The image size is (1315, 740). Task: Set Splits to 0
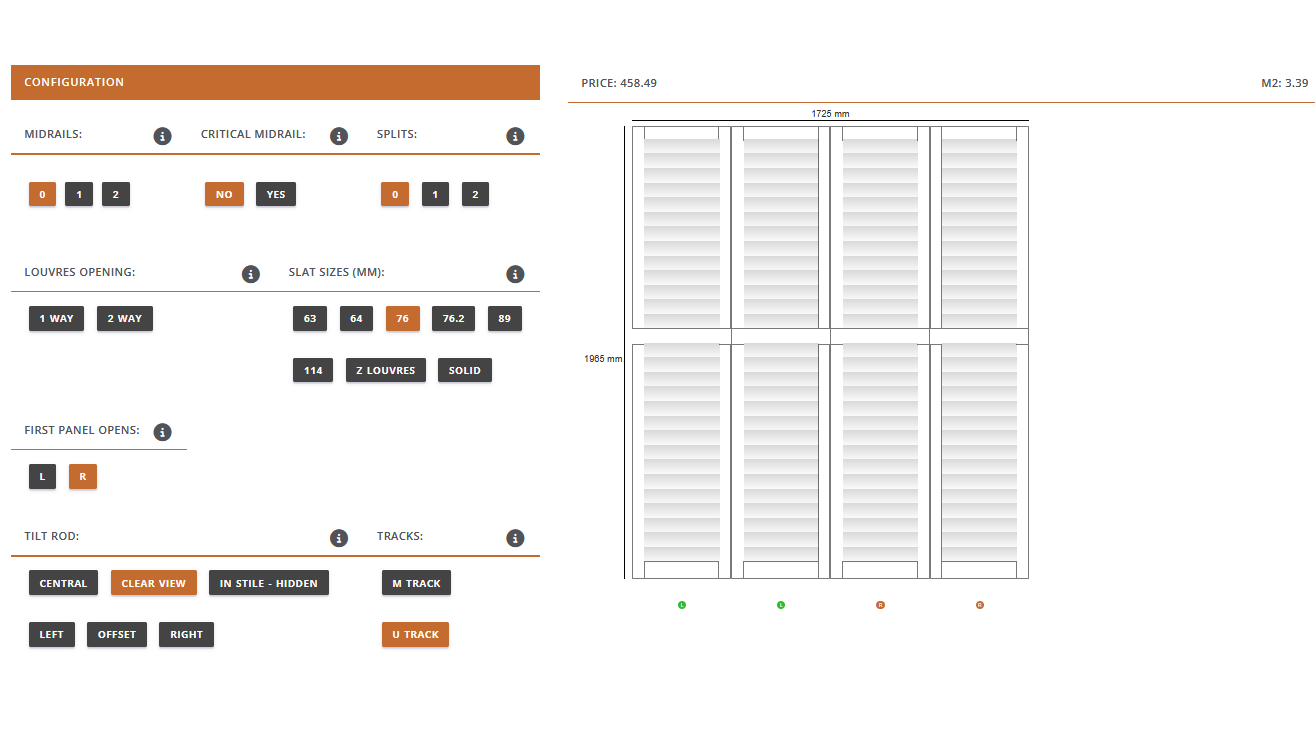(395, 194)
